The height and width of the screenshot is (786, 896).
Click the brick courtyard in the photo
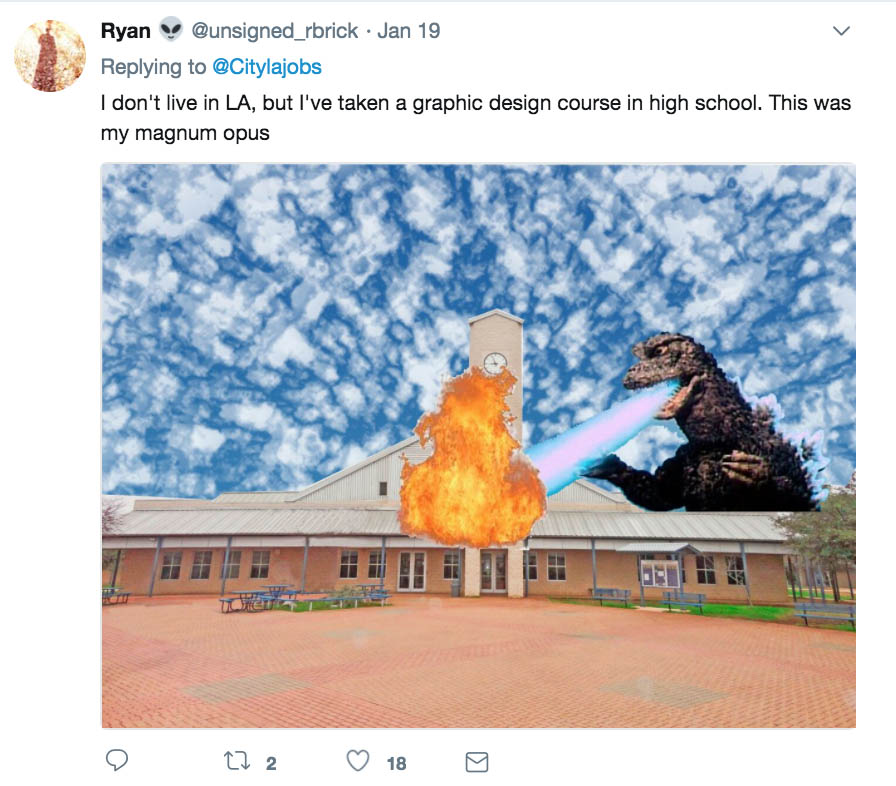click(478, 663)
